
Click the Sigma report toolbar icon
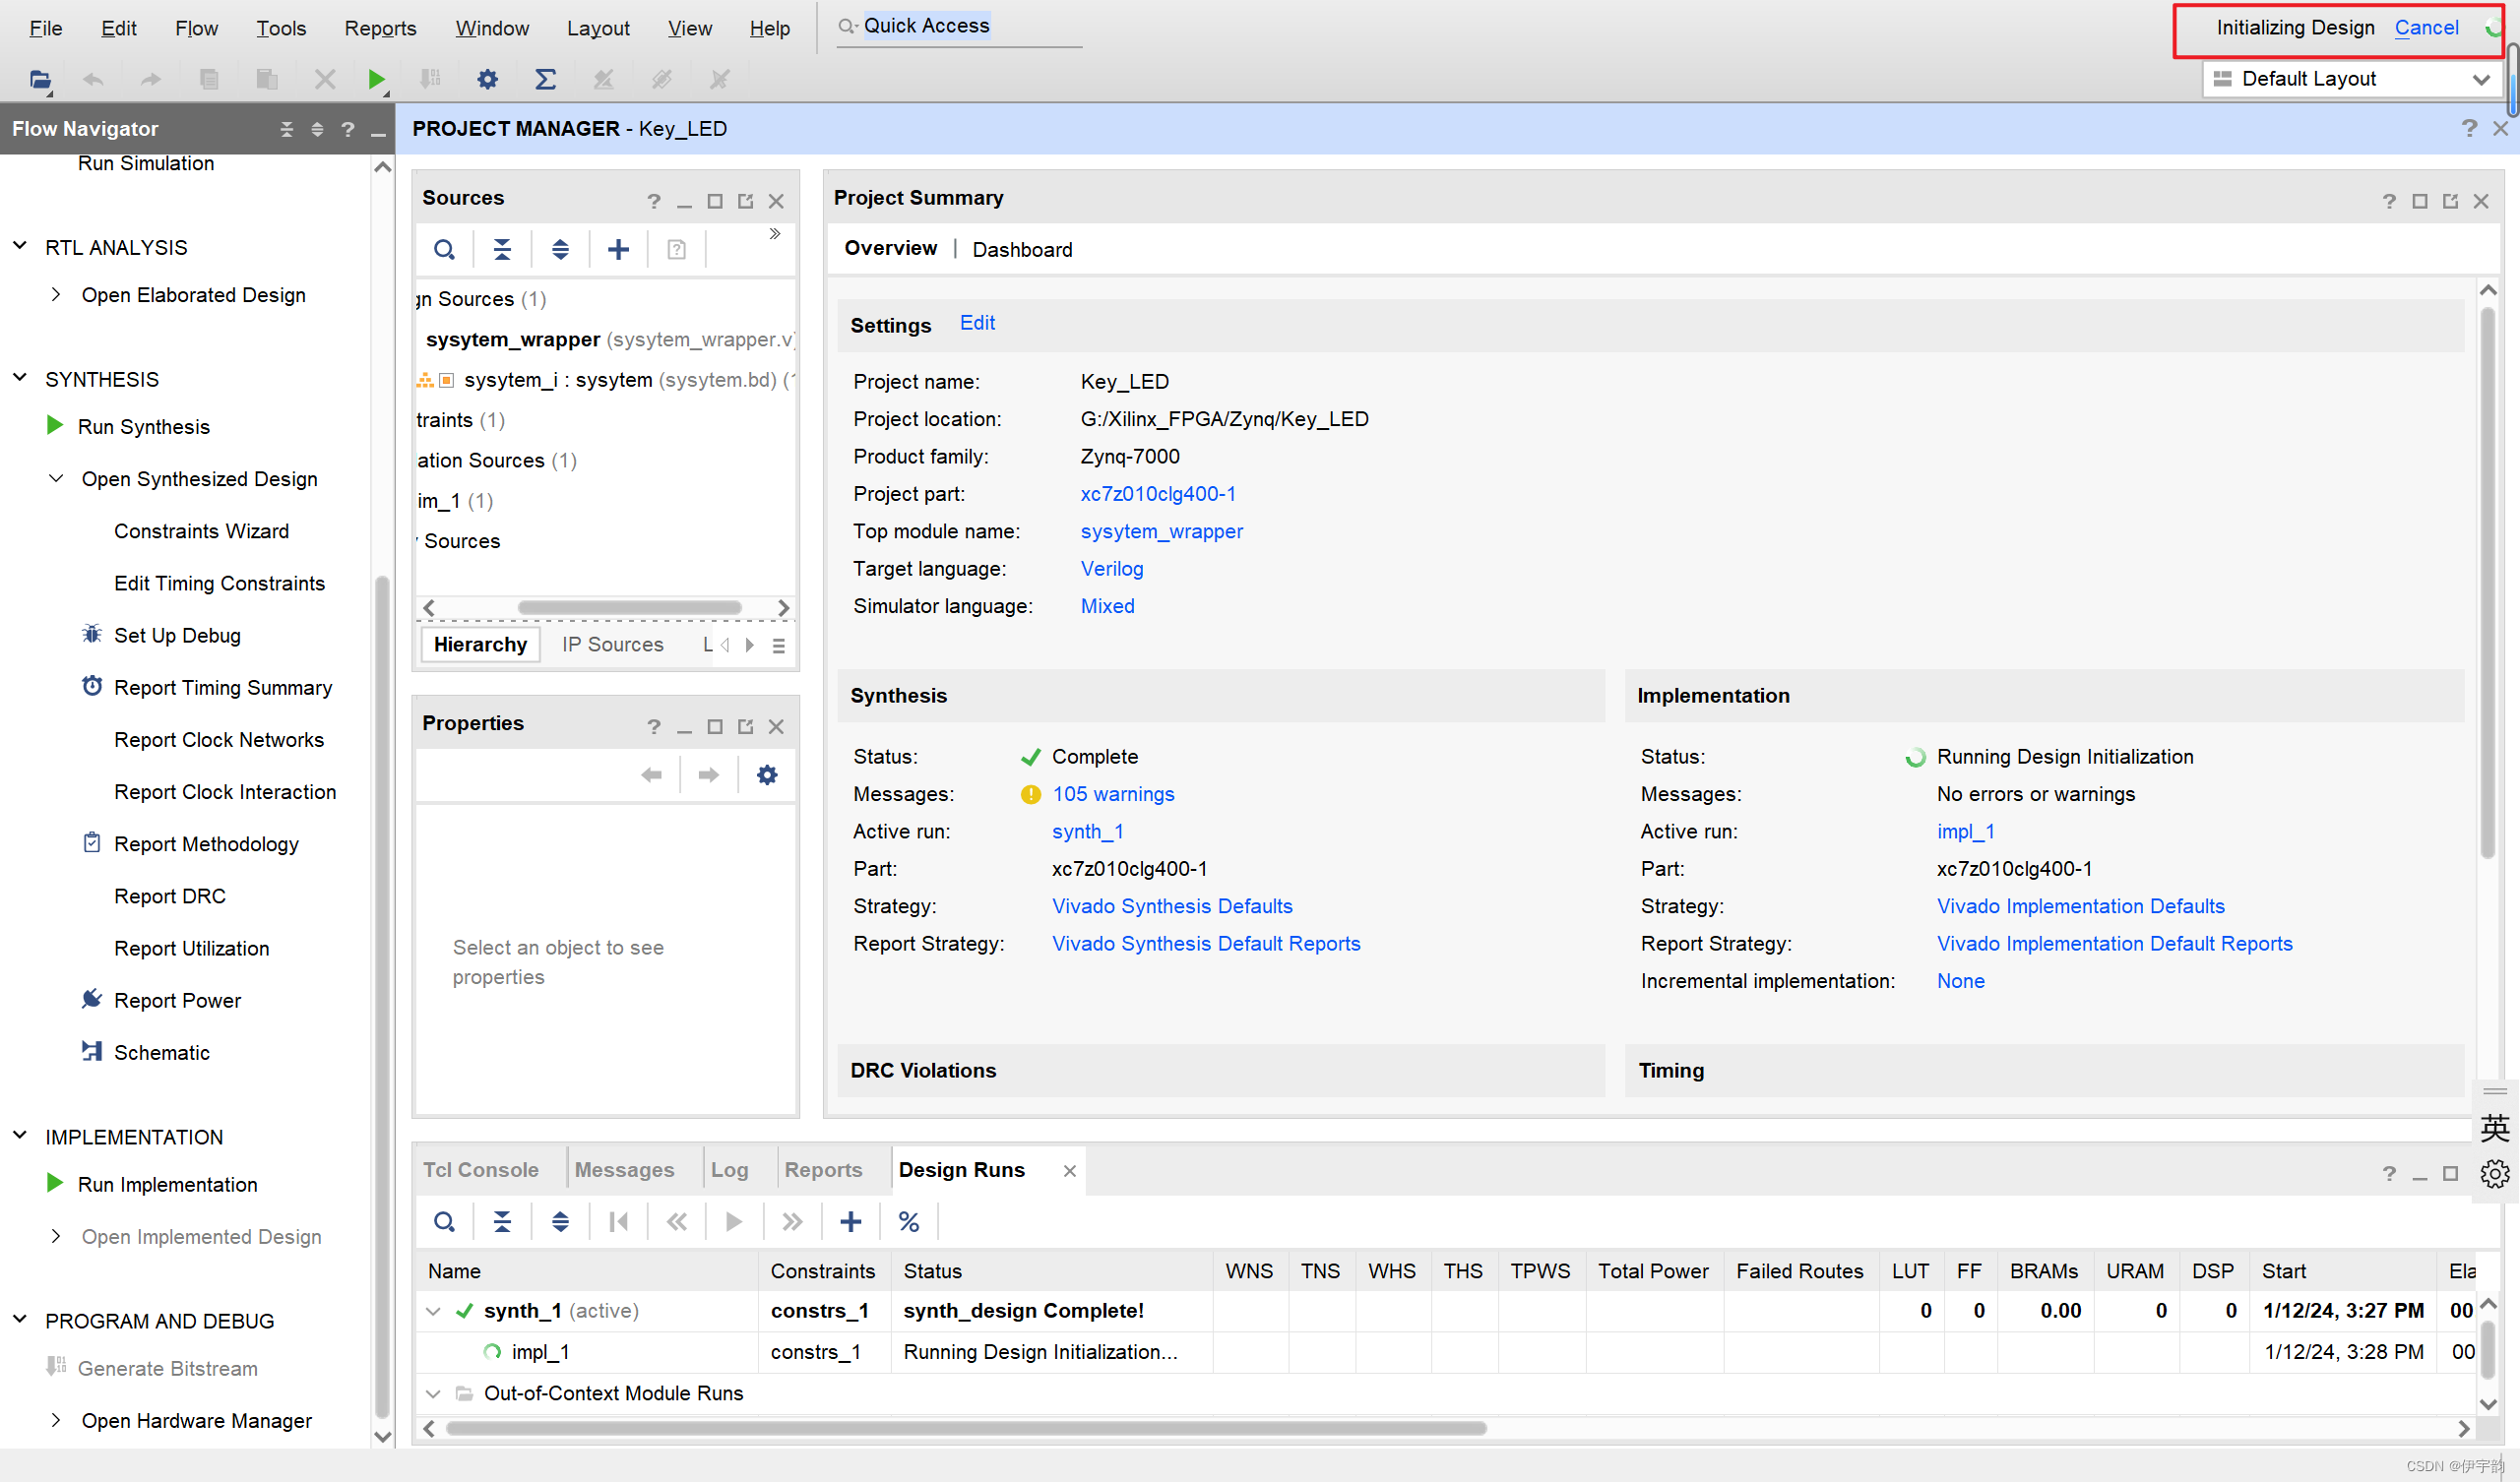(545, 79)
